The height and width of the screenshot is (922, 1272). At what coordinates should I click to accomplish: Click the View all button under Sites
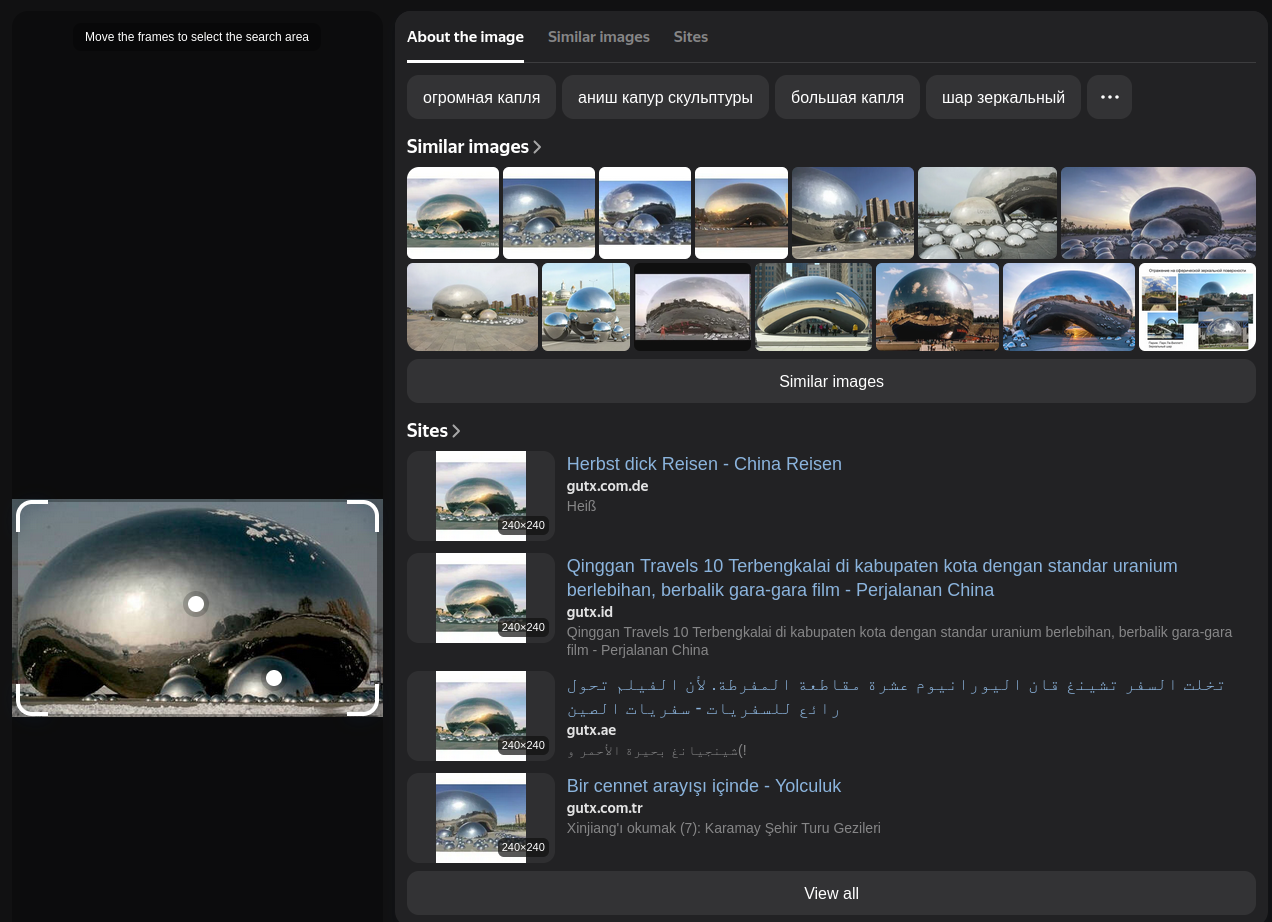[831, 893]
